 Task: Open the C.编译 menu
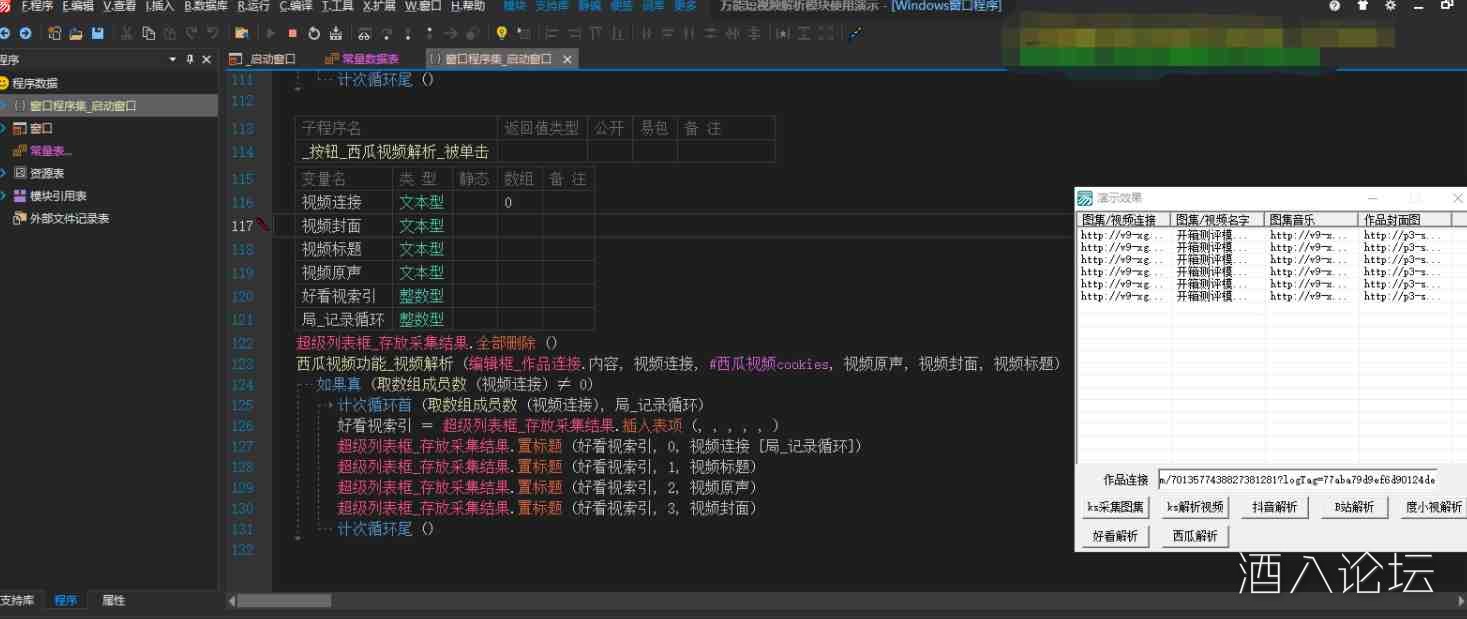click(x=296, y=6)
